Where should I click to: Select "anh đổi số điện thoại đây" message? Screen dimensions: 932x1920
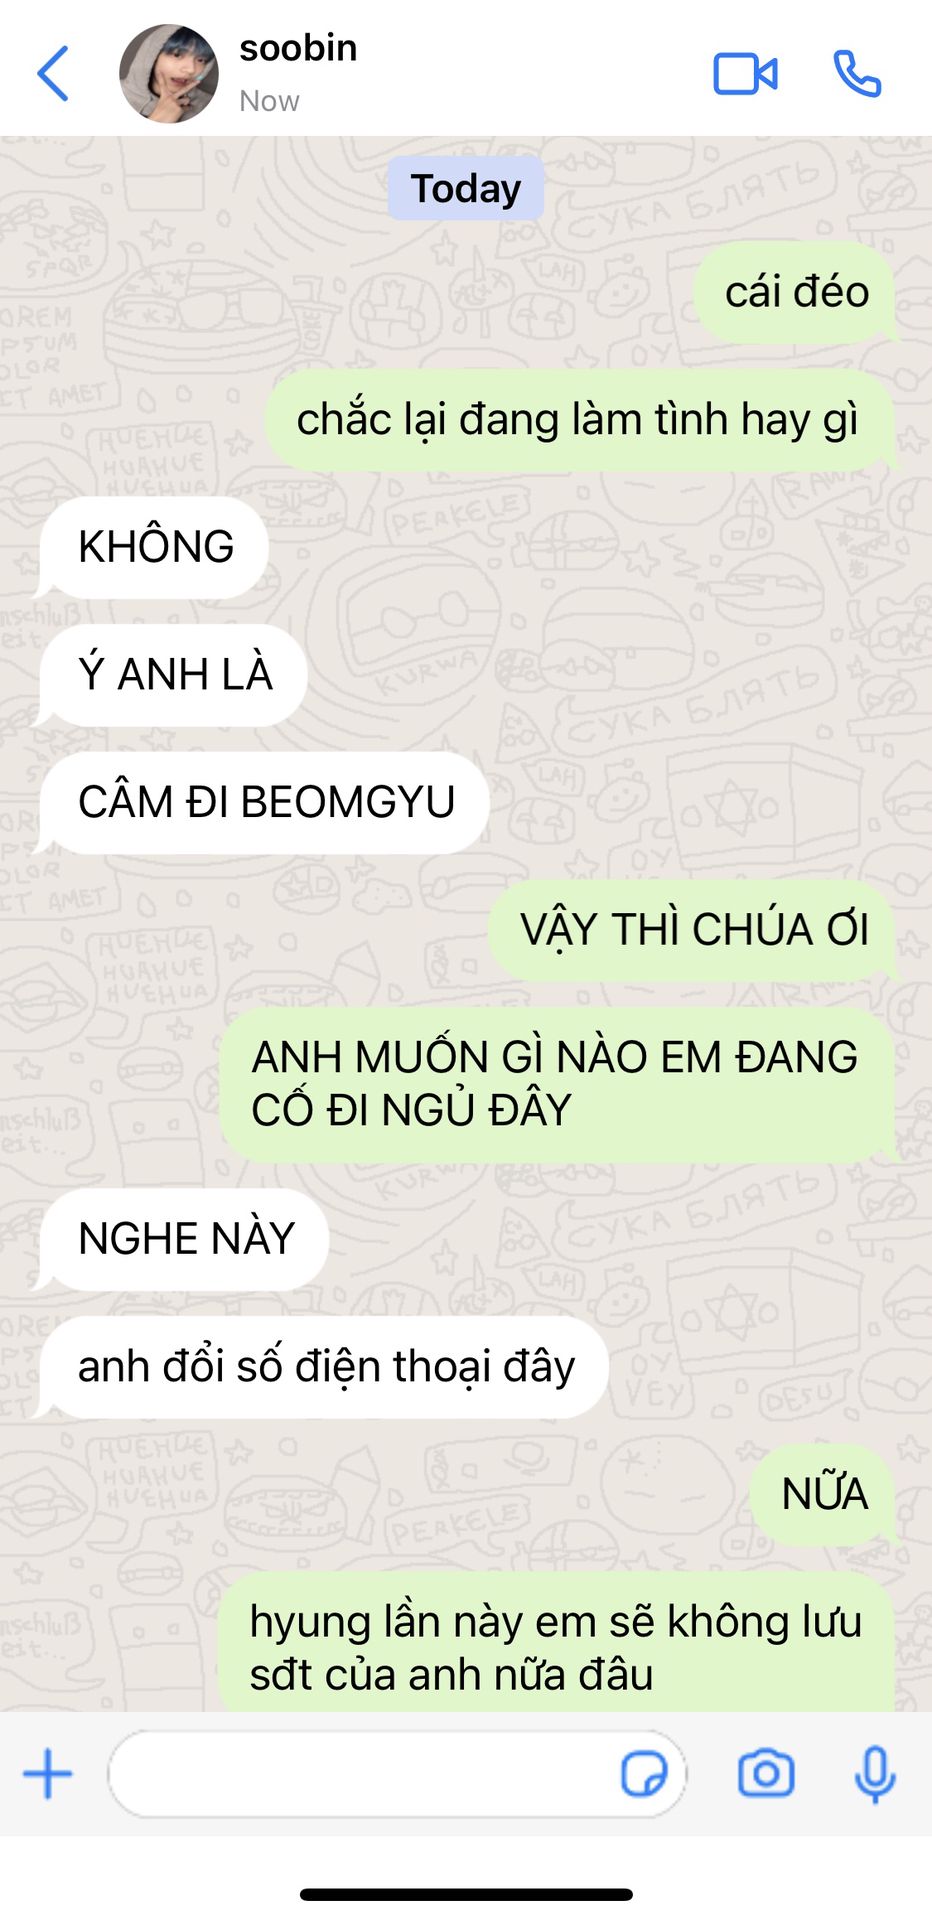[324, 1367]
